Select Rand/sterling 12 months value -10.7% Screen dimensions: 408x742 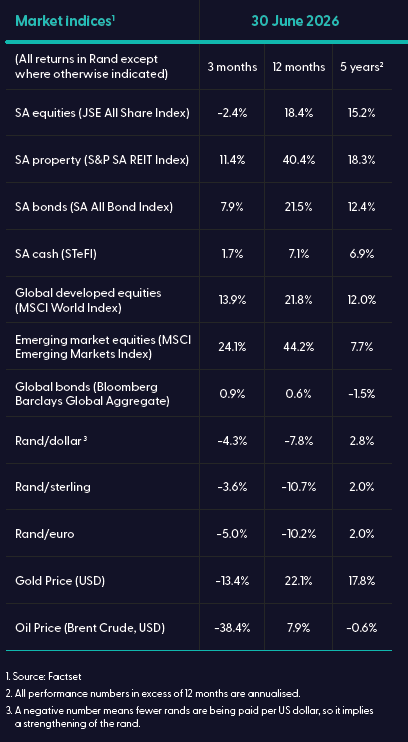coord(299,487)
